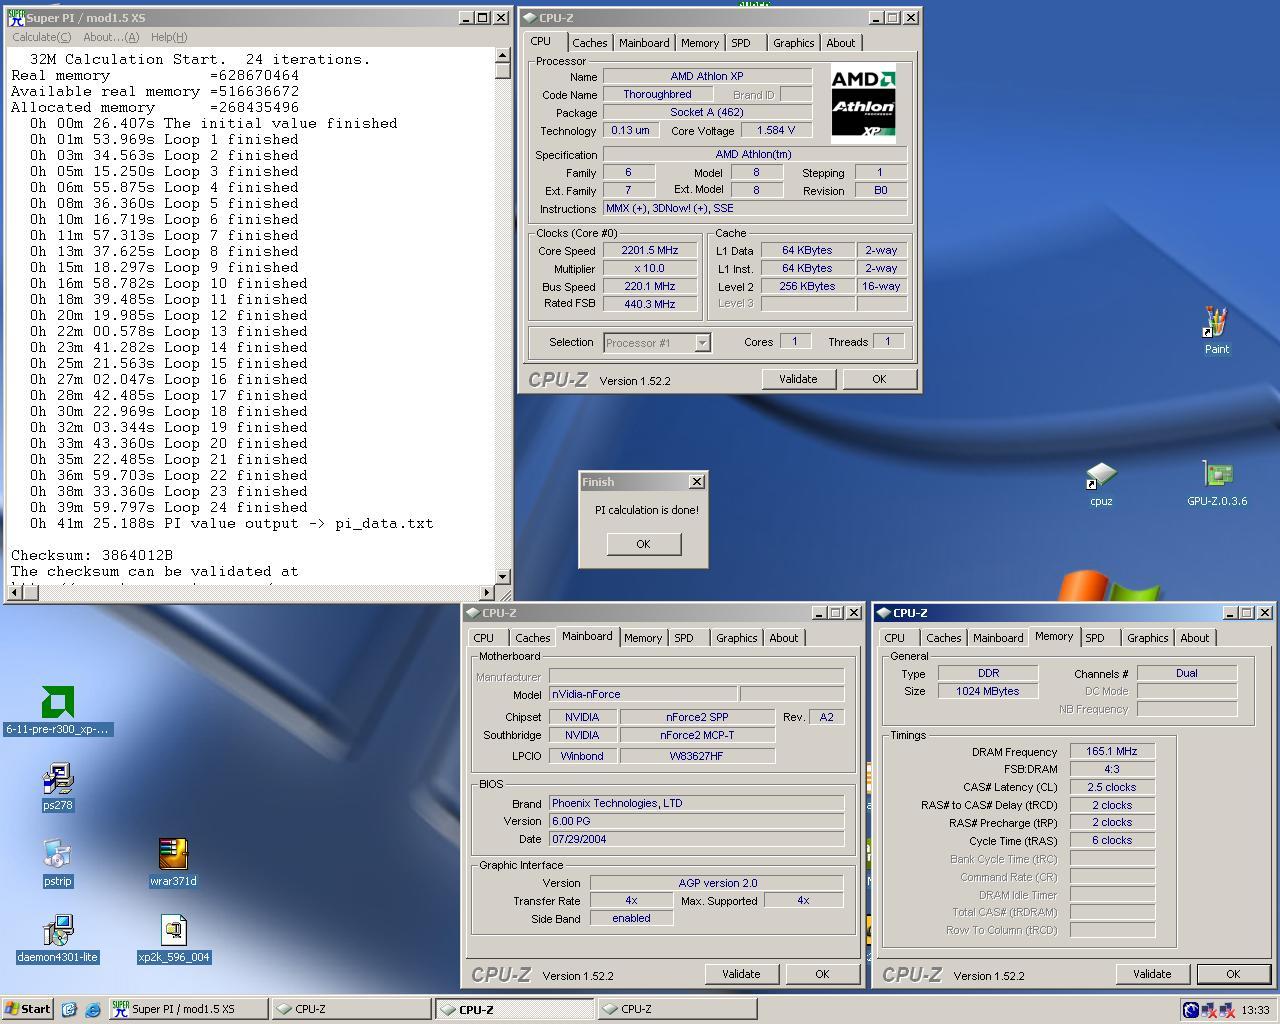
Task: Open the GPU-Z.0.3.6 desktop icon
Action: (1217, 485)
